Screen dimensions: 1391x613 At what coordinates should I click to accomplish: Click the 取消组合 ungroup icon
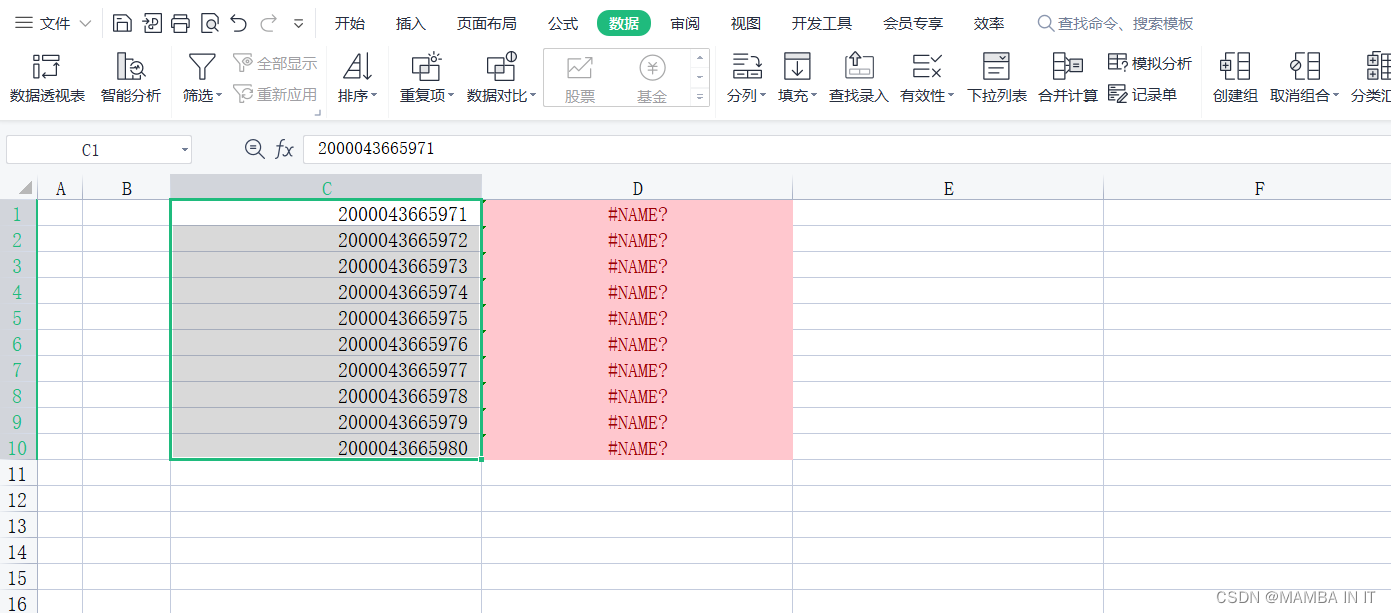click(x=1304, y=67)
